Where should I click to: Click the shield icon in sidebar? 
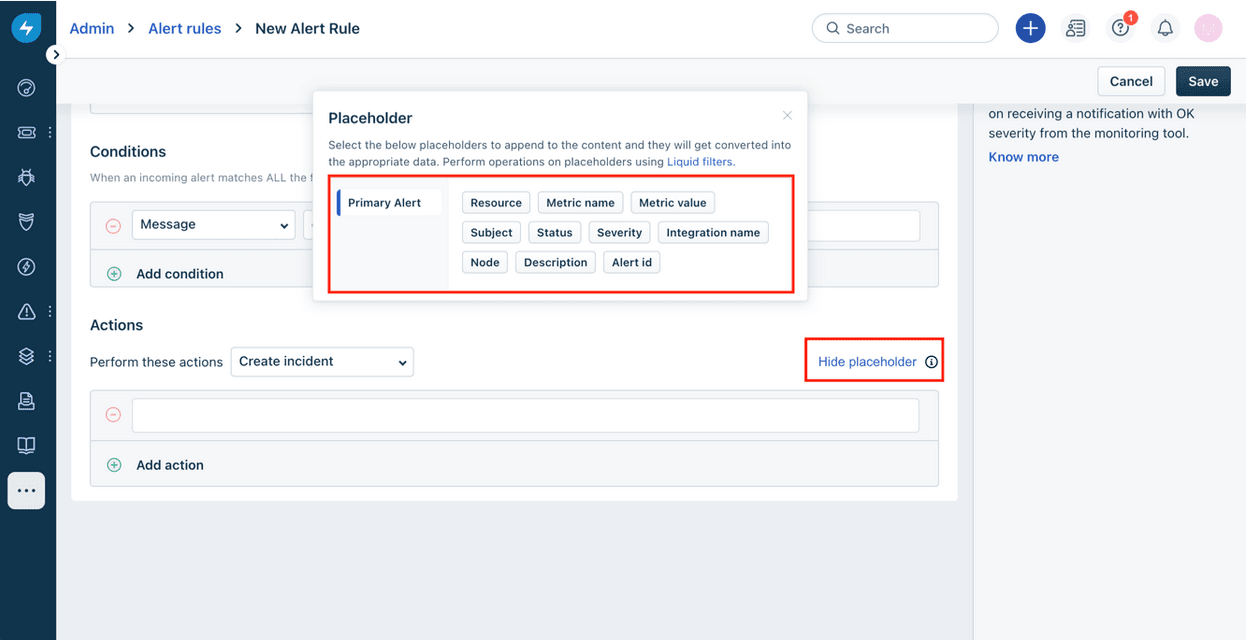click(x=27, y=222)
